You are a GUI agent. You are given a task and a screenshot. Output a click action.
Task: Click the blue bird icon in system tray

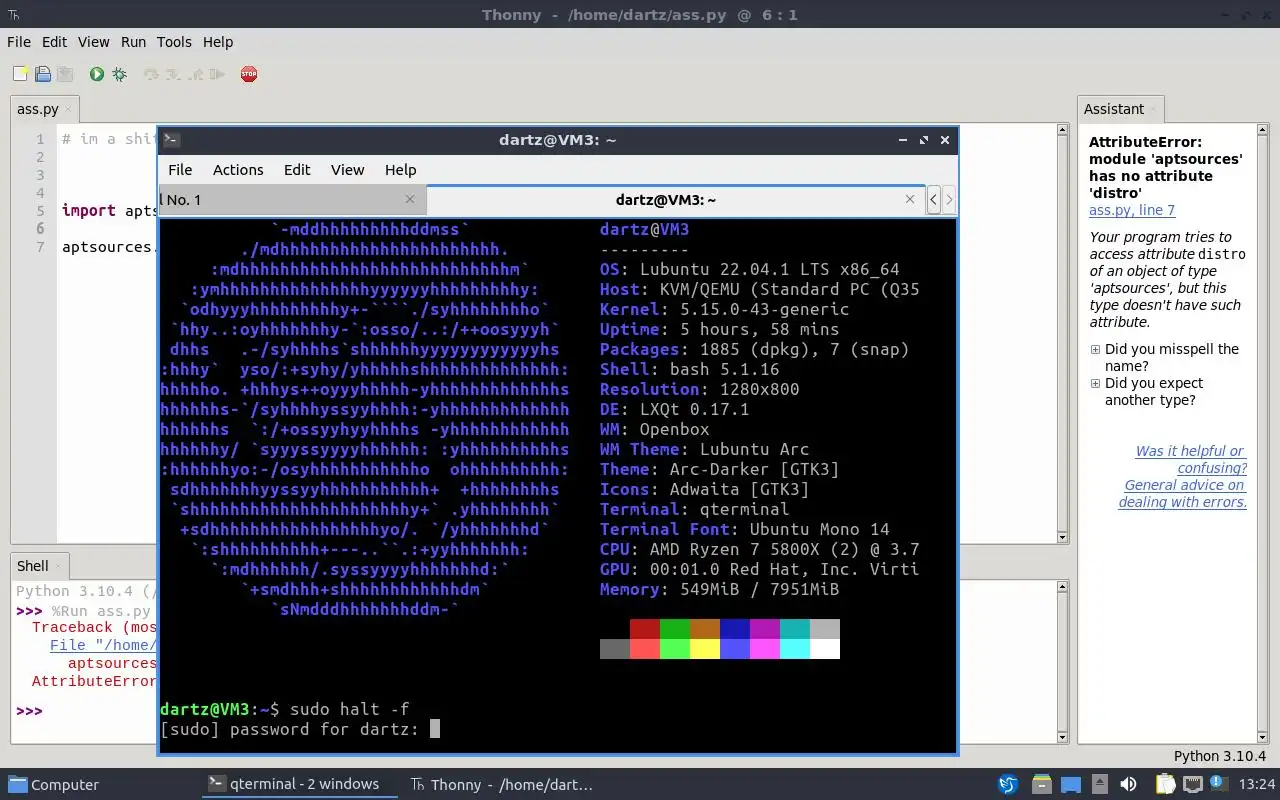pyautogui.click(x=1008, y=784)
